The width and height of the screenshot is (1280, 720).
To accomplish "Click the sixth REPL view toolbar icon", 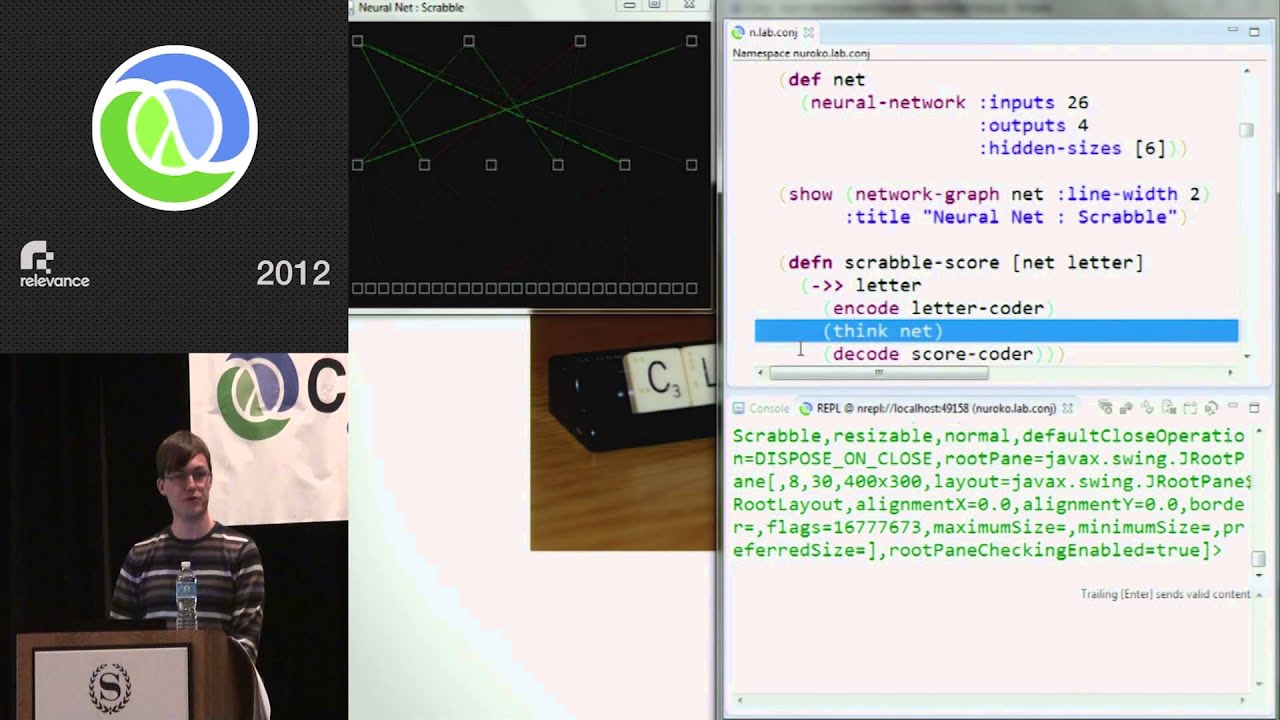I will tap(1211, 408).
